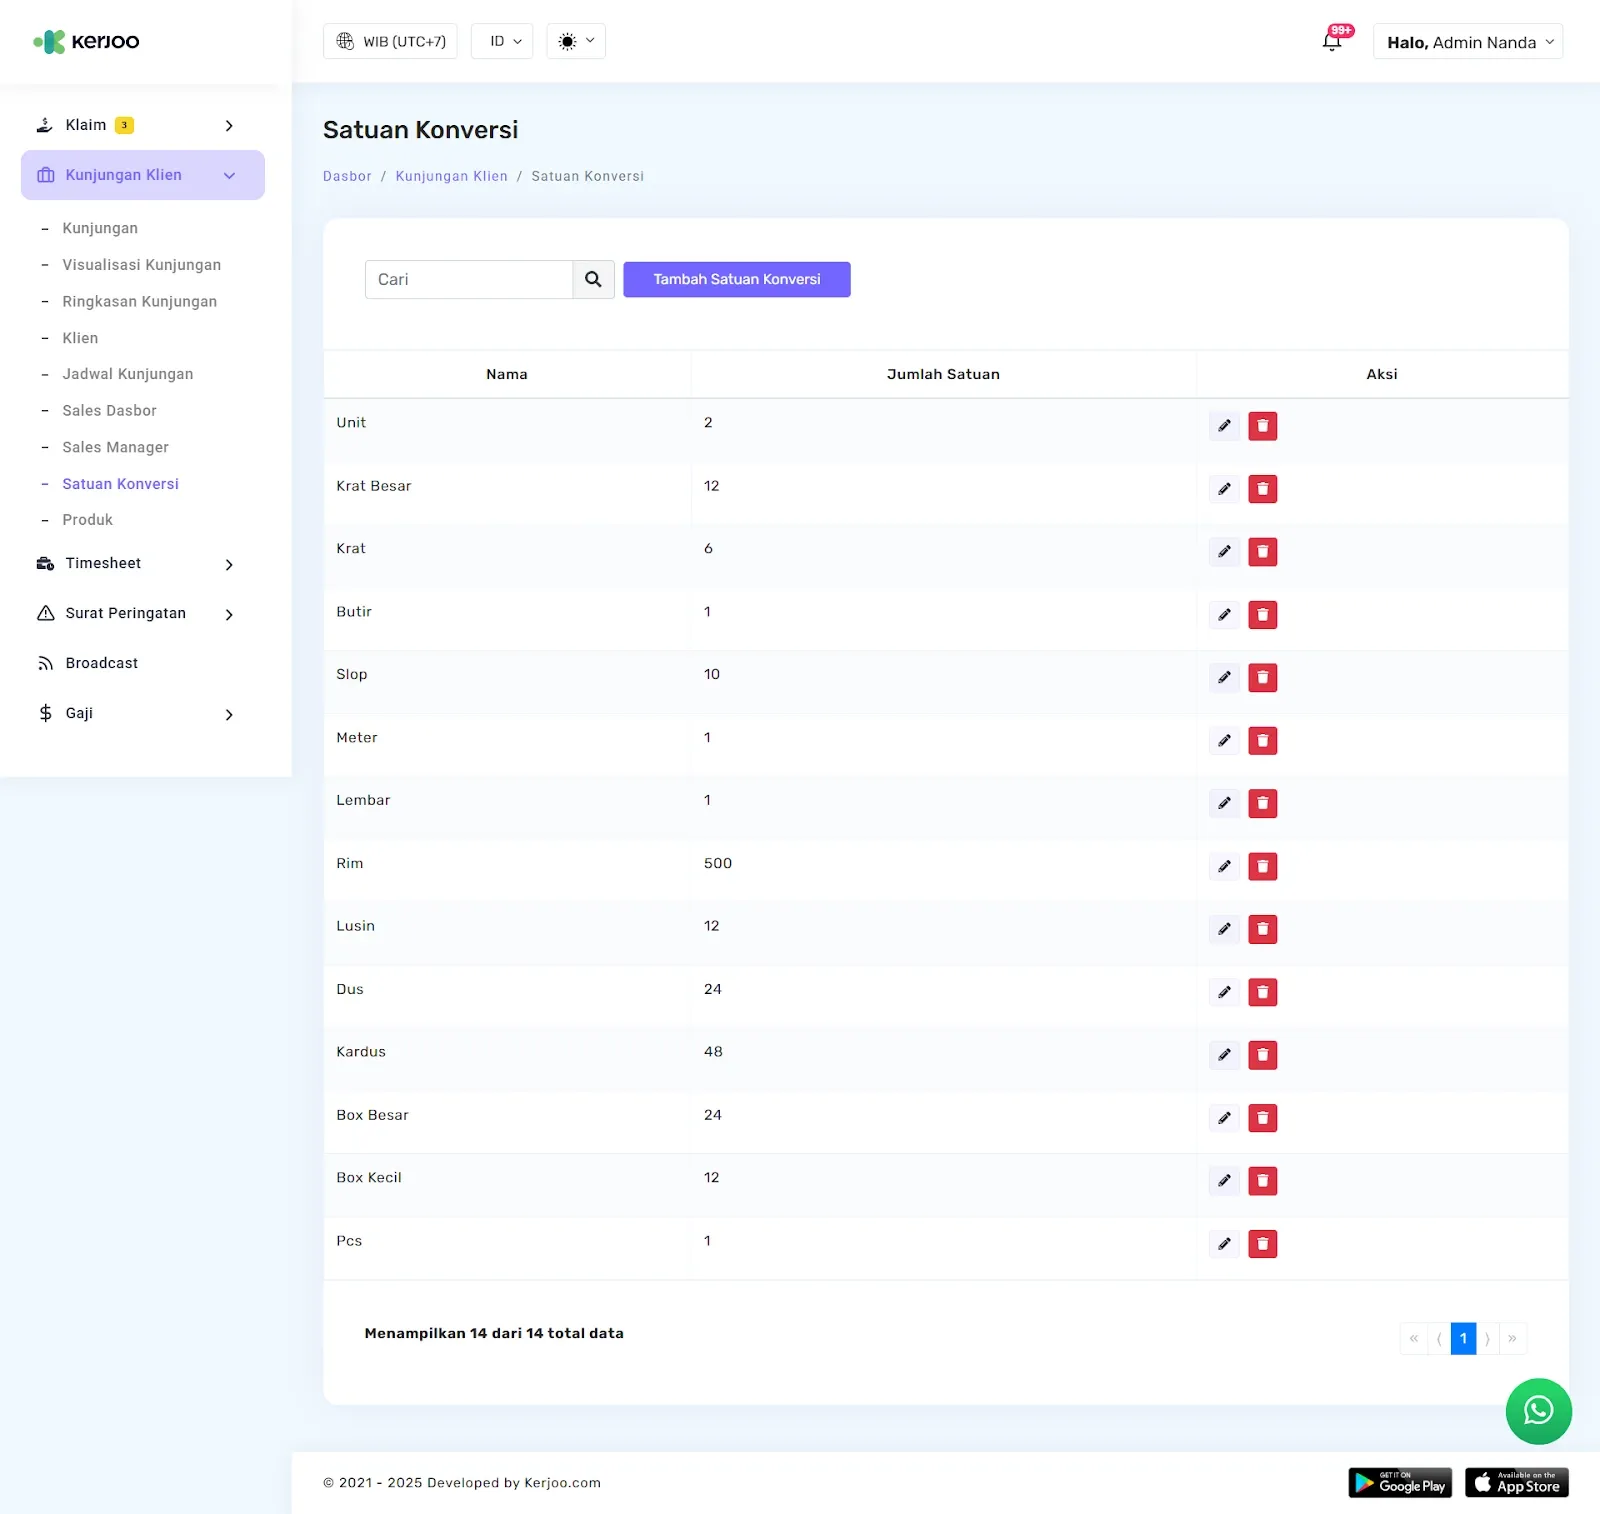
Task: Open the App Store badge
Action: 1516,1482
